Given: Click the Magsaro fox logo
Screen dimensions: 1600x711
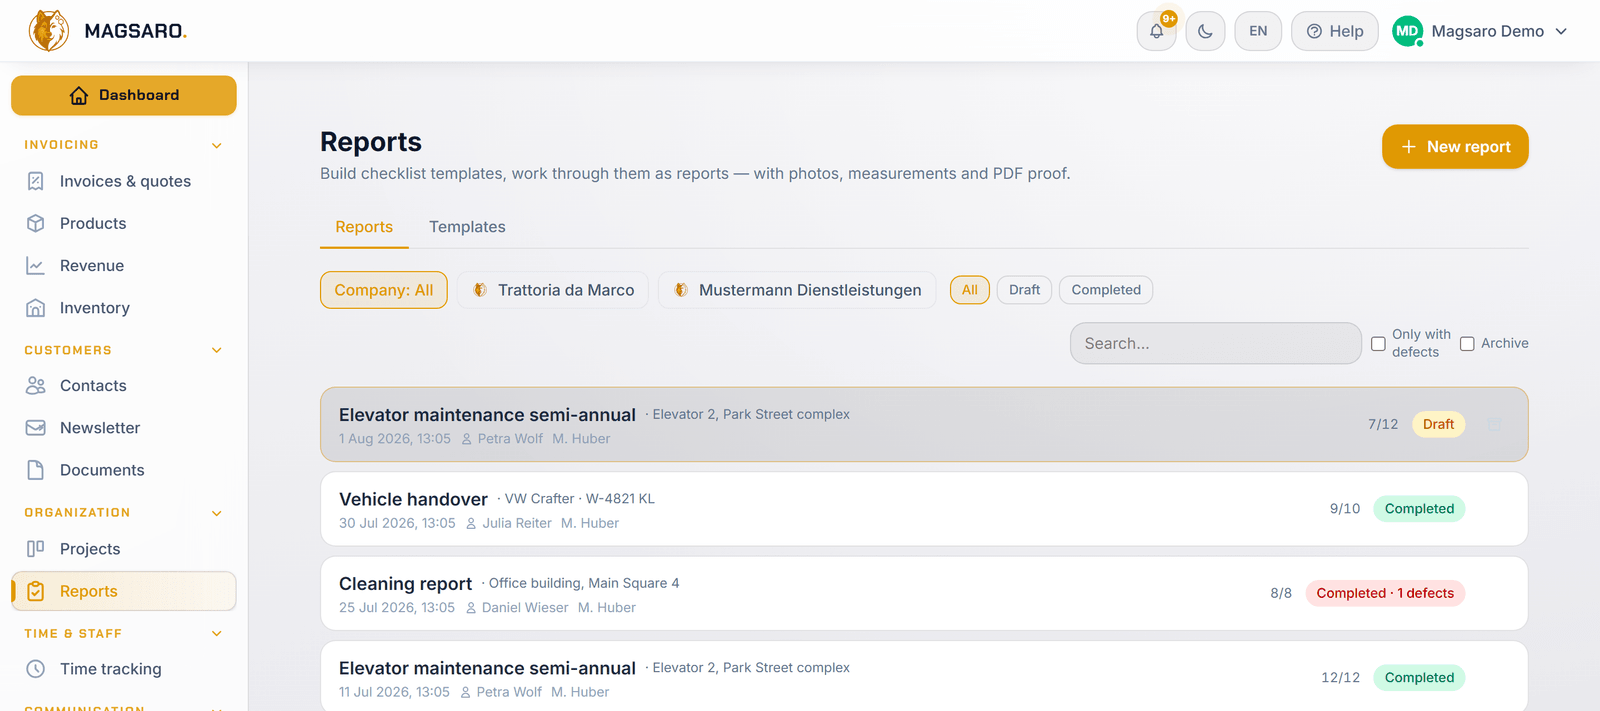Looking at the screenshot, I should pyautogui.click(x=48, y=31).
